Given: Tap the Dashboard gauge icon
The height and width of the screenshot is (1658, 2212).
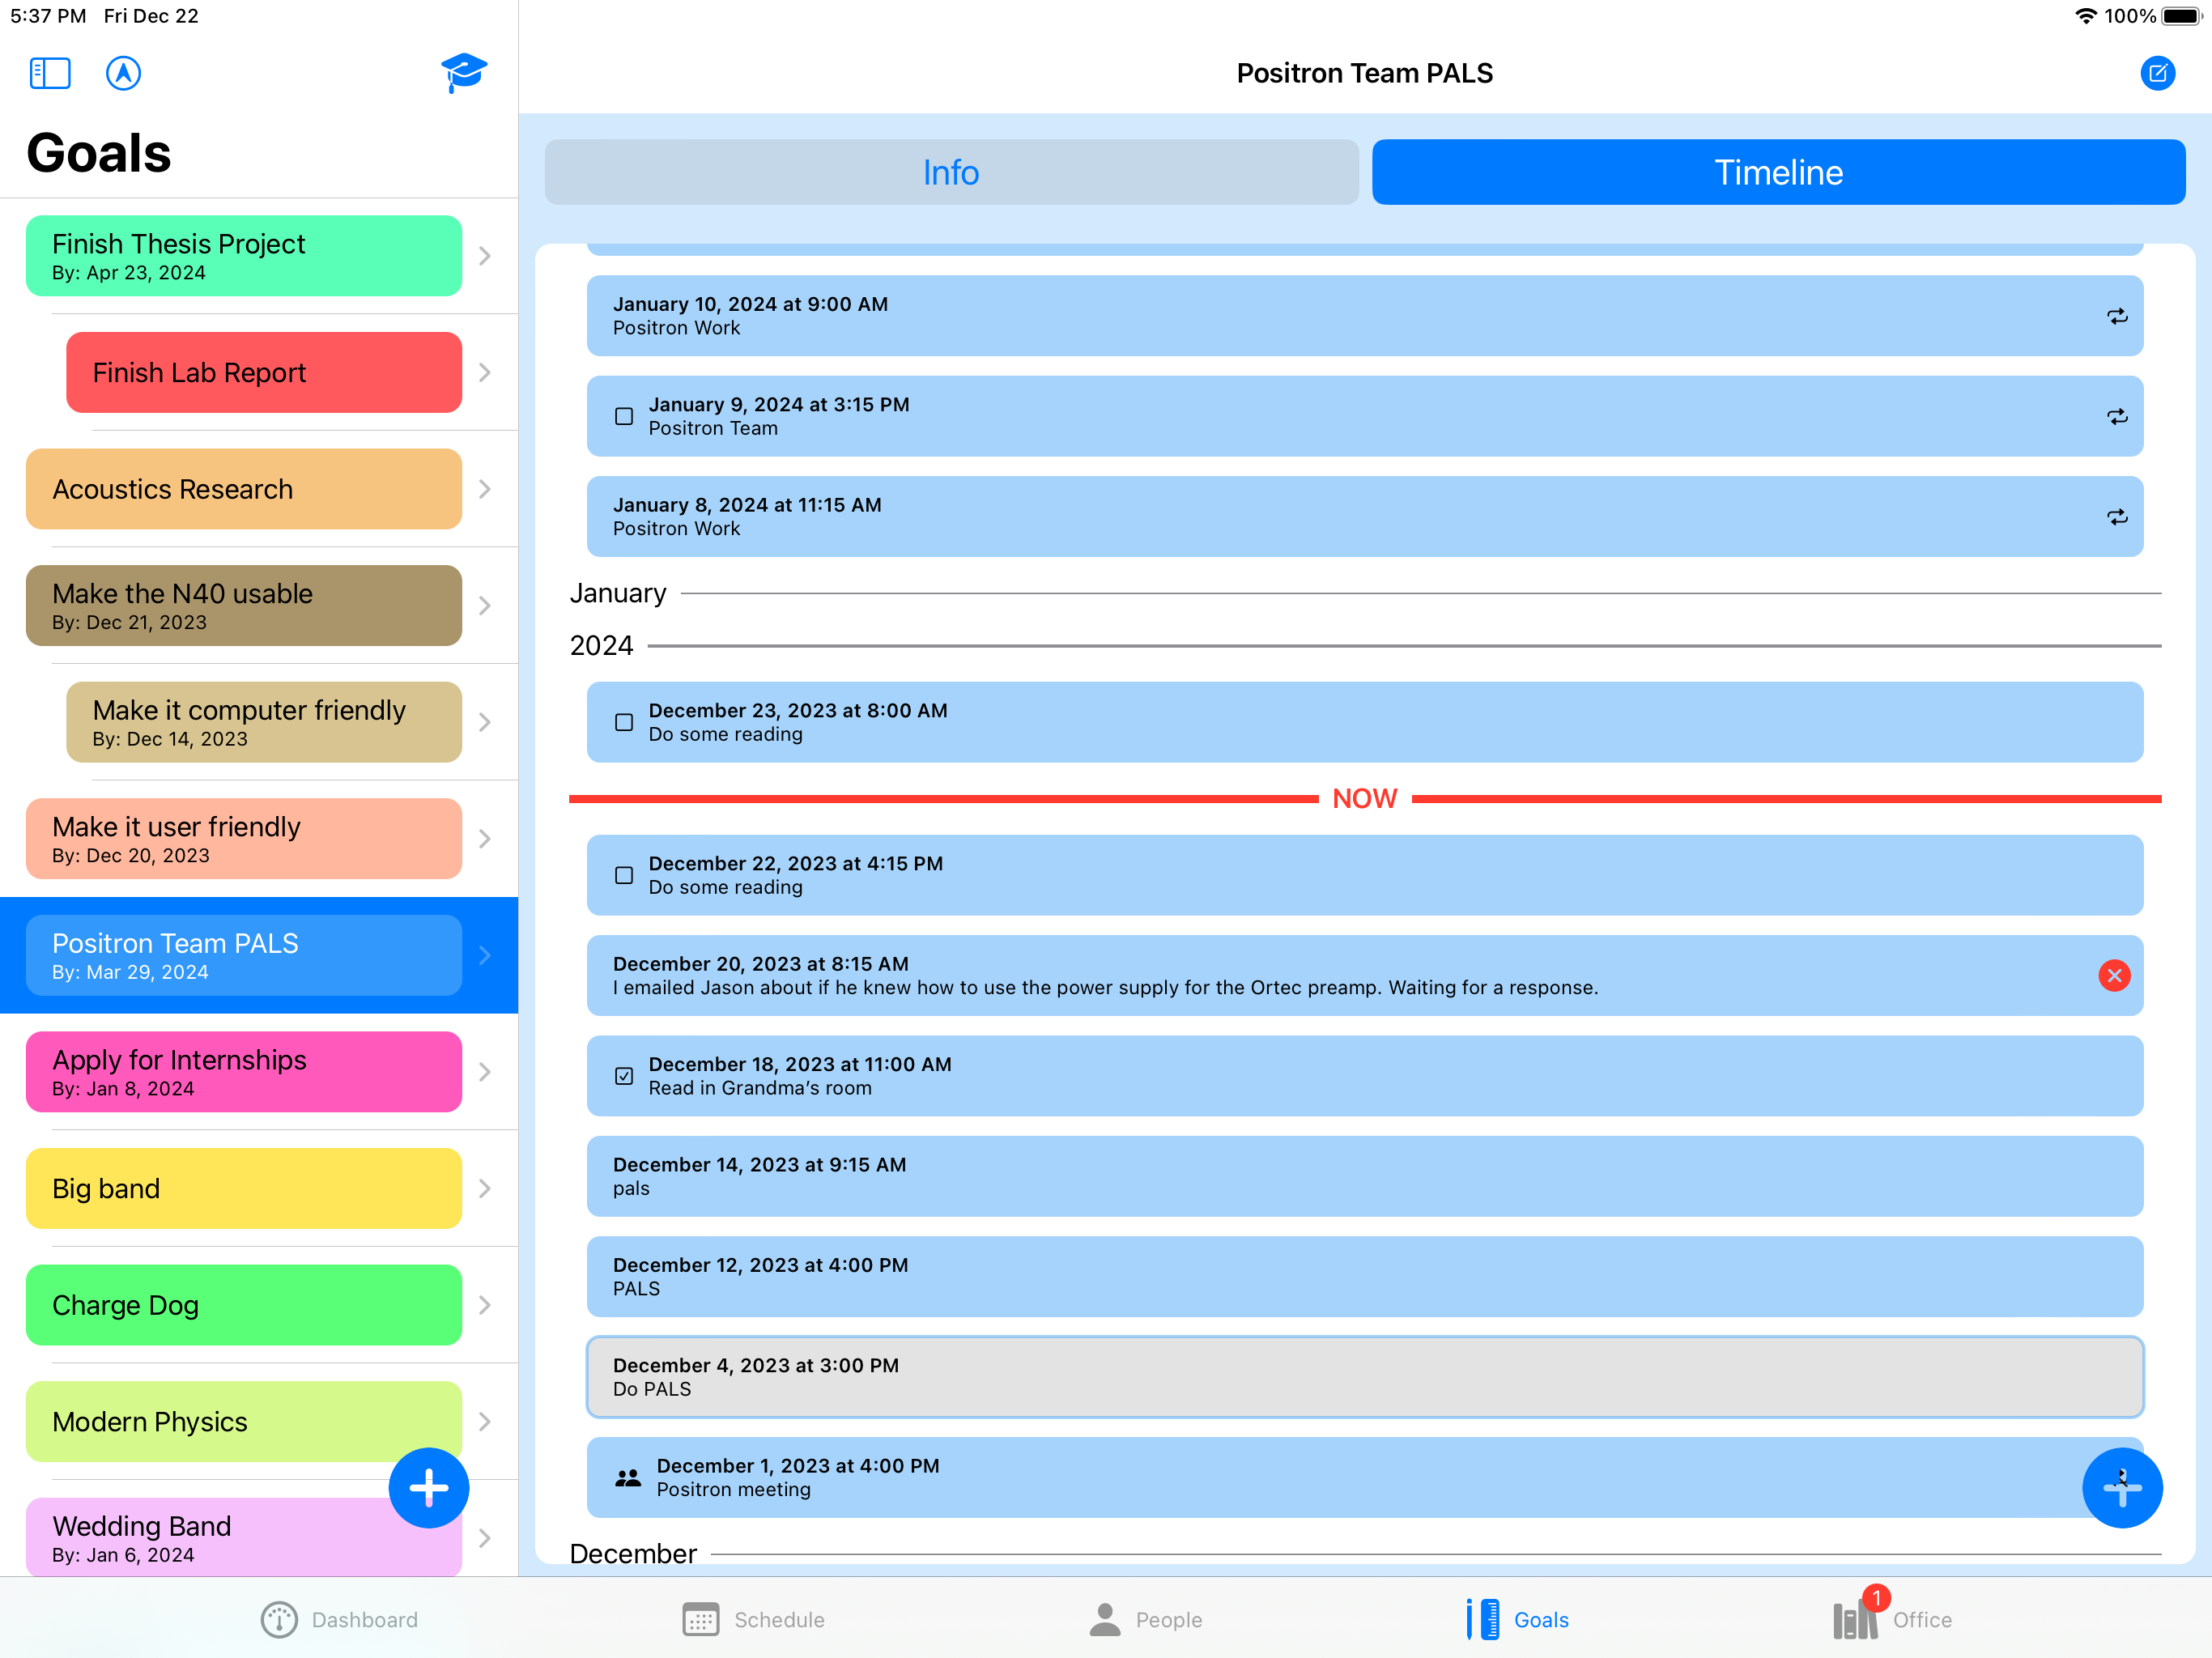Looking at the screenshot, I should (x=279, y=1620).
